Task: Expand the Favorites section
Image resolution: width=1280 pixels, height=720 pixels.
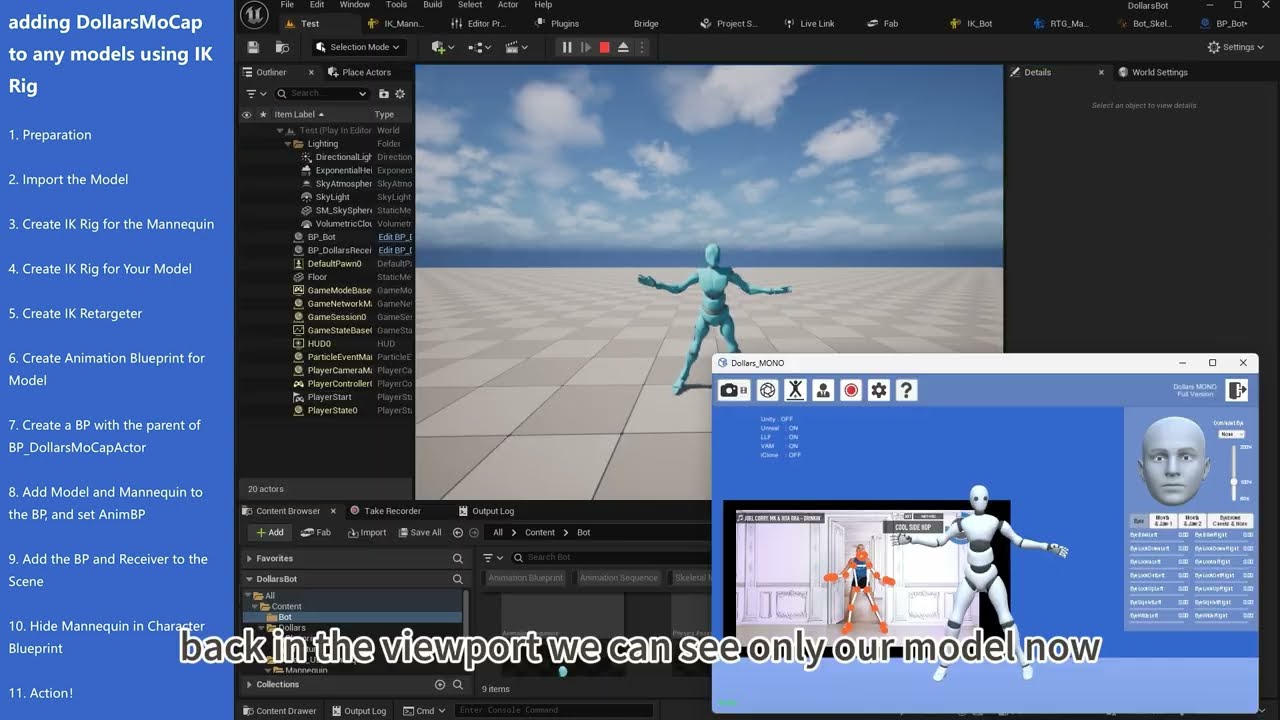Action: click(x=250, y=558)
